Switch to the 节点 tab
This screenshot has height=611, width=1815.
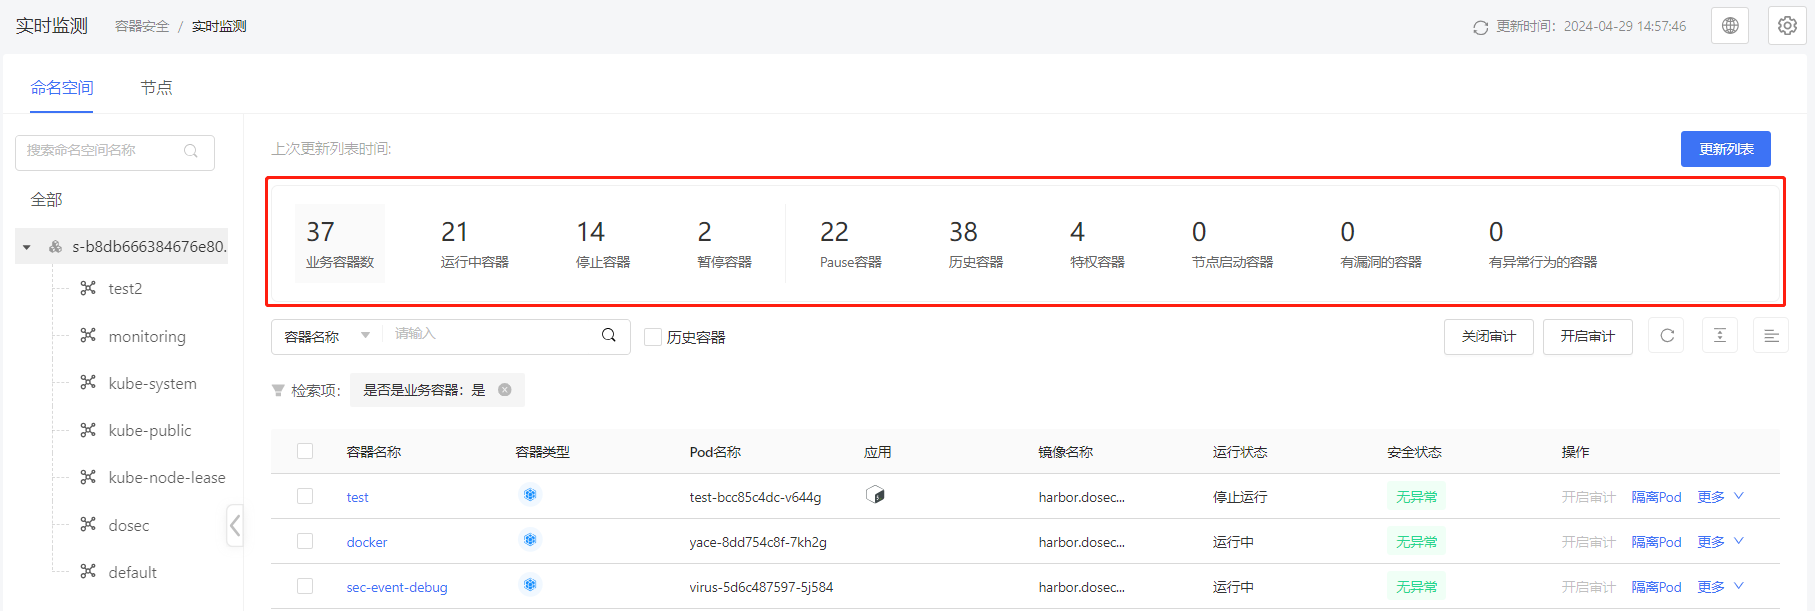(x=156, y=88)
